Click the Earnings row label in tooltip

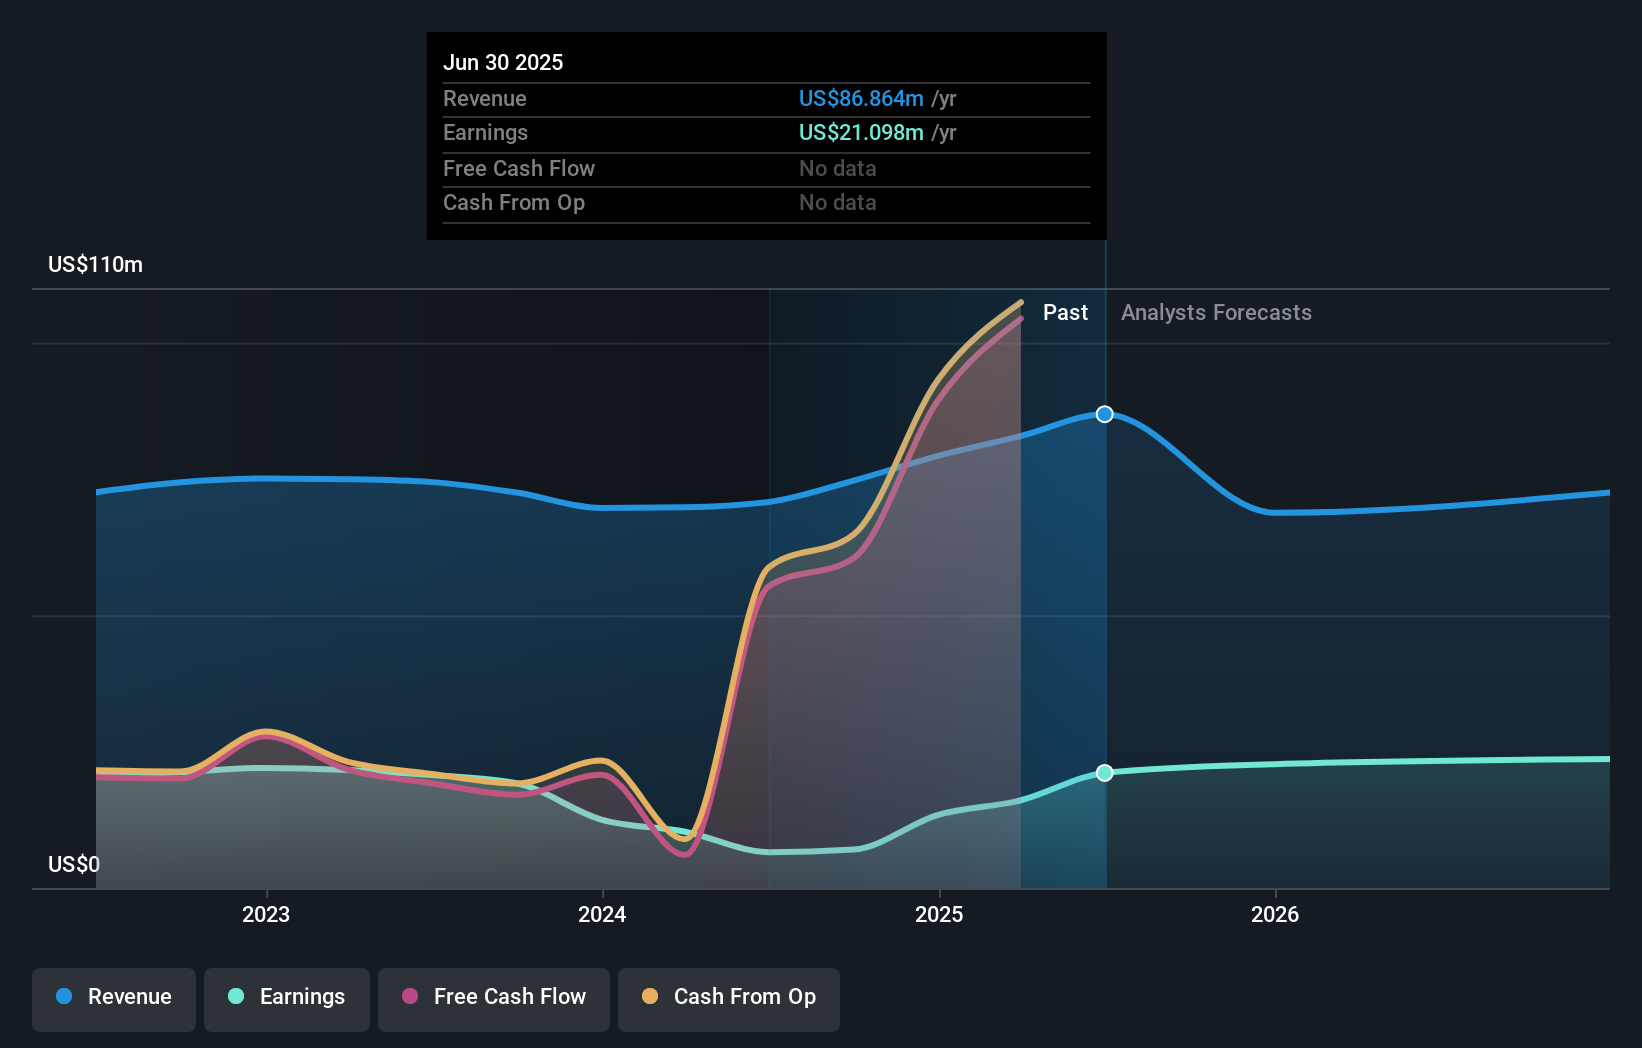click(485, 132)
